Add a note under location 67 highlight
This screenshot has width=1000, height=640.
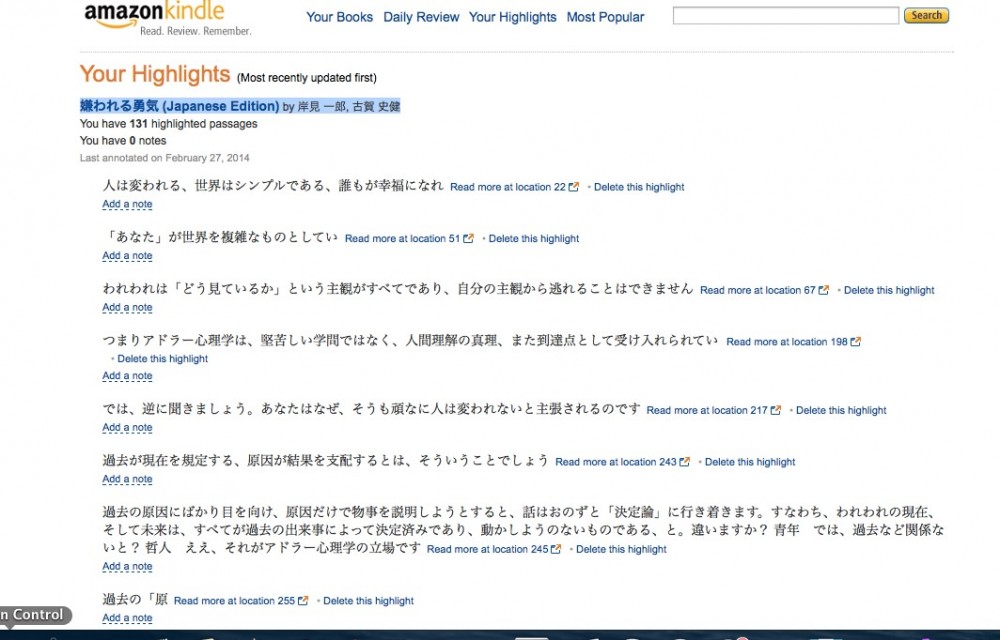tap(128, 307)
